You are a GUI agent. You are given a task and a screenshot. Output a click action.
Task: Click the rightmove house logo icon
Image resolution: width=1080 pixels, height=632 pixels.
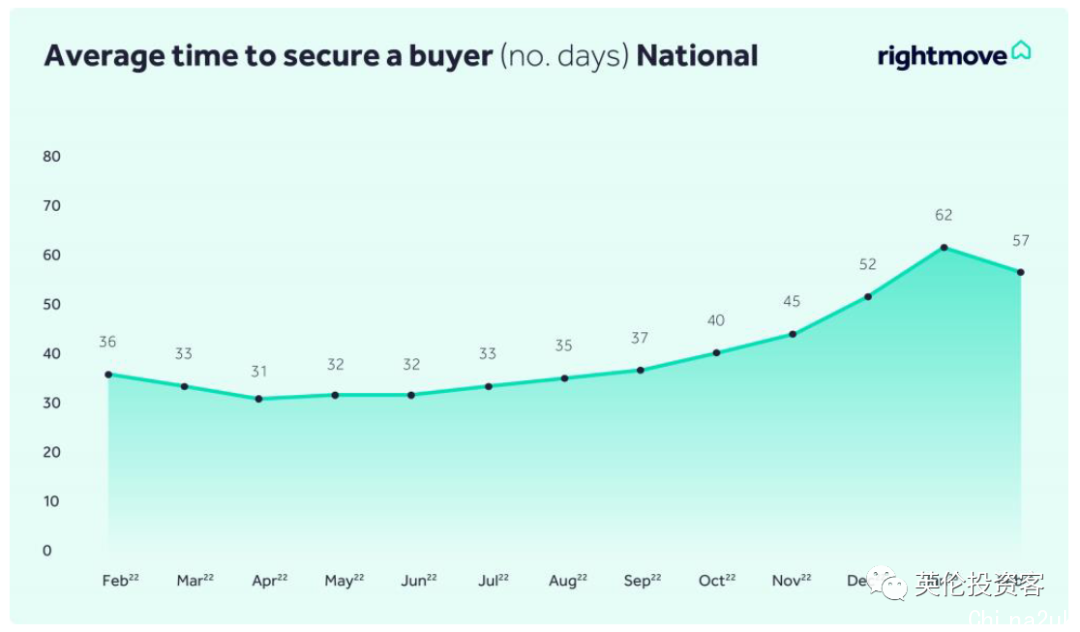(1021, 50)
